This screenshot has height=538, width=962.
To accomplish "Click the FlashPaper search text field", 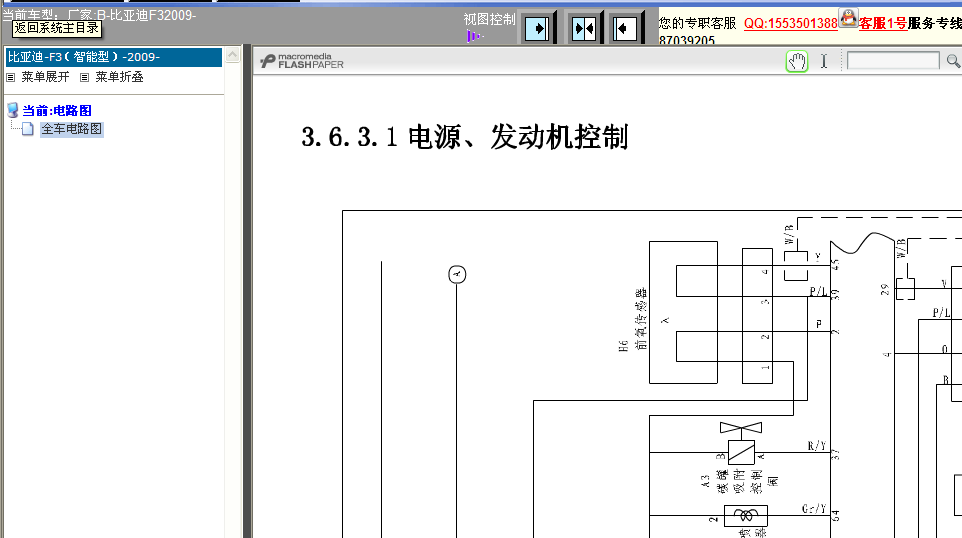I will click(893, 61).
